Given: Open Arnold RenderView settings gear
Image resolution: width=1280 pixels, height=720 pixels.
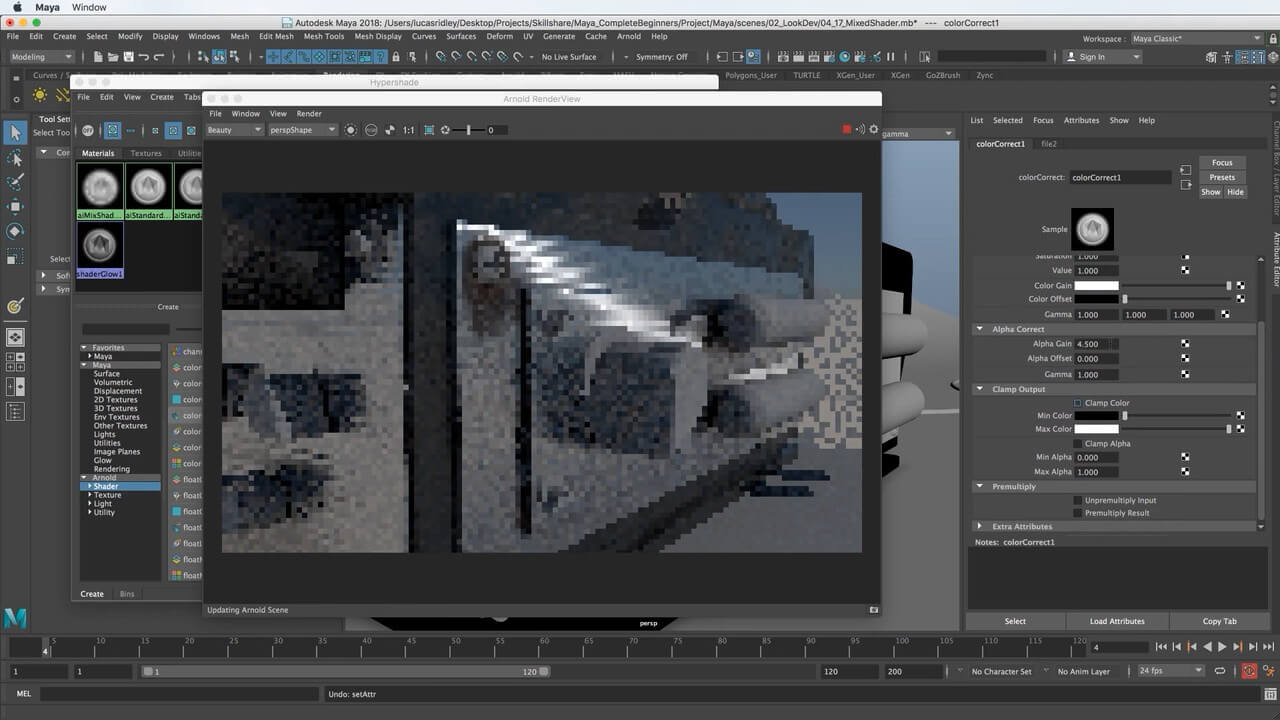Looking at the screenshot, I should 873,130.
